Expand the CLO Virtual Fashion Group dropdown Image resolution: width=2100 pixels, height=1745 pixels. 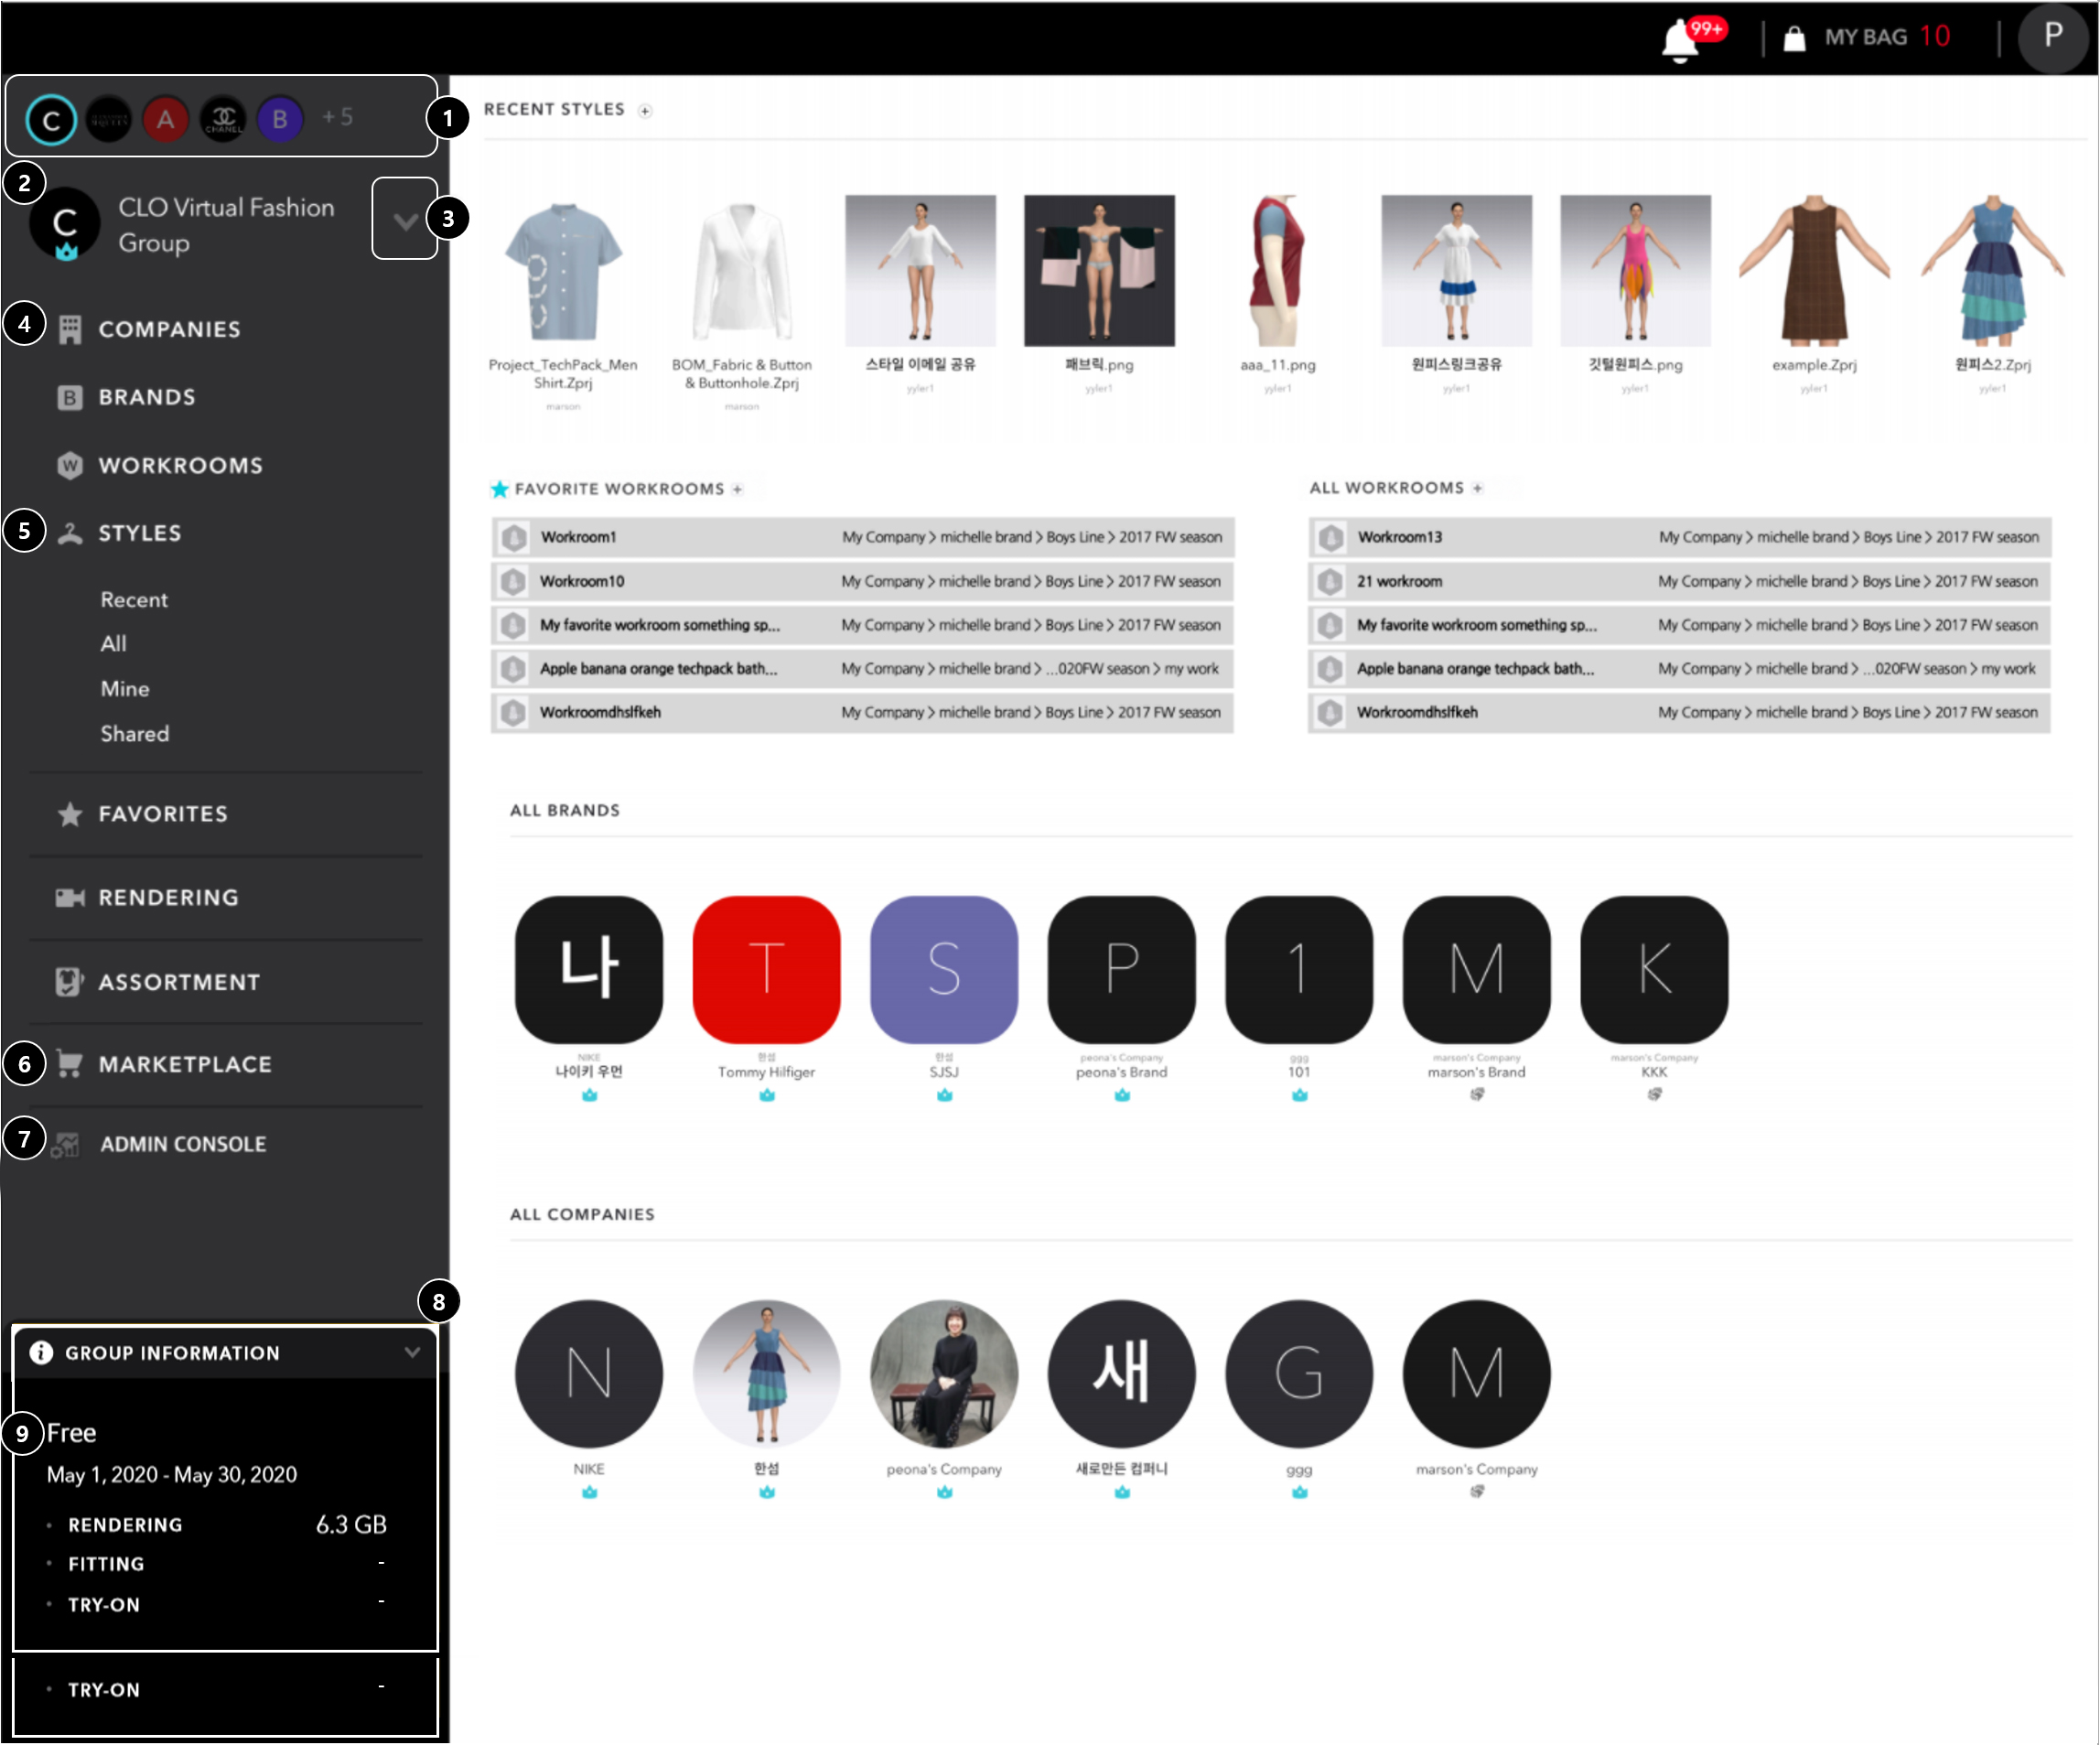tap(405, 222)
